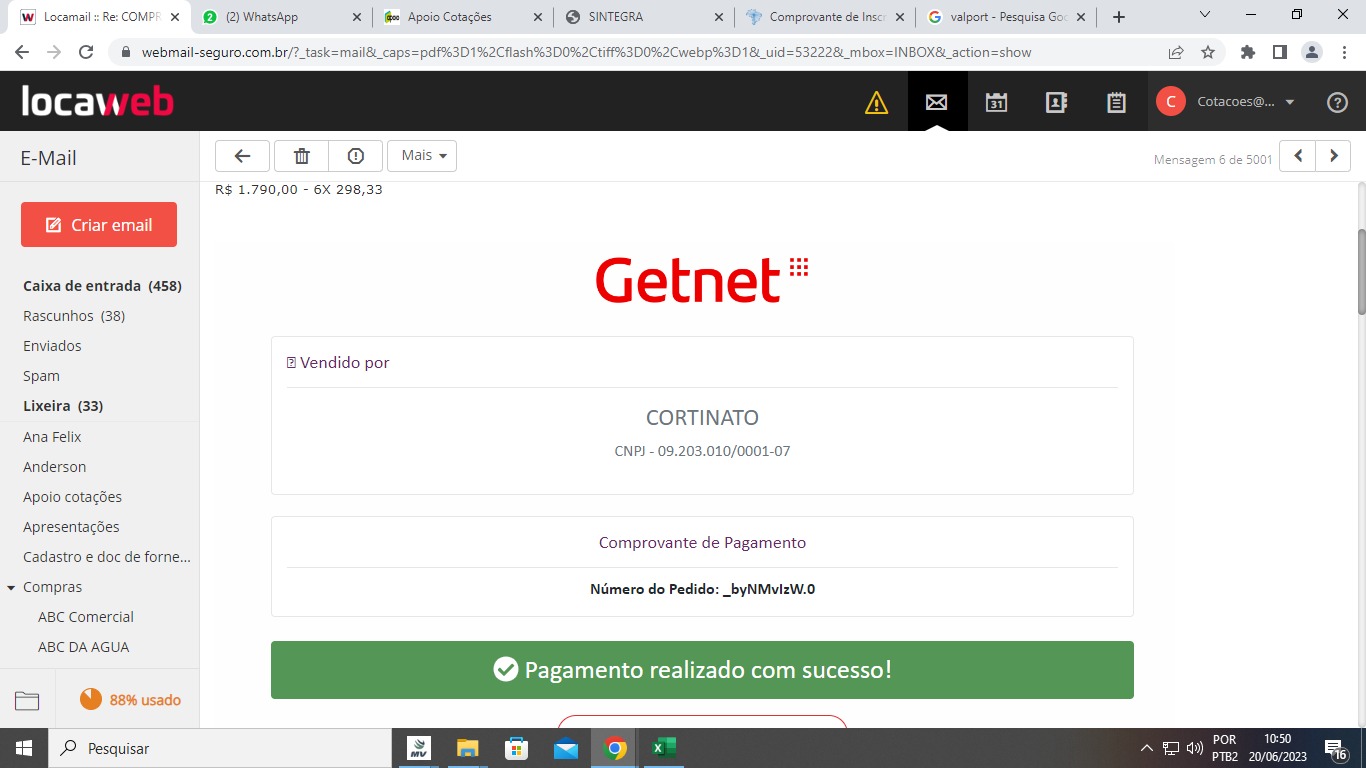Open the warning alert icon in header
Screen dimensions: 1366x768
coord(876,102)
